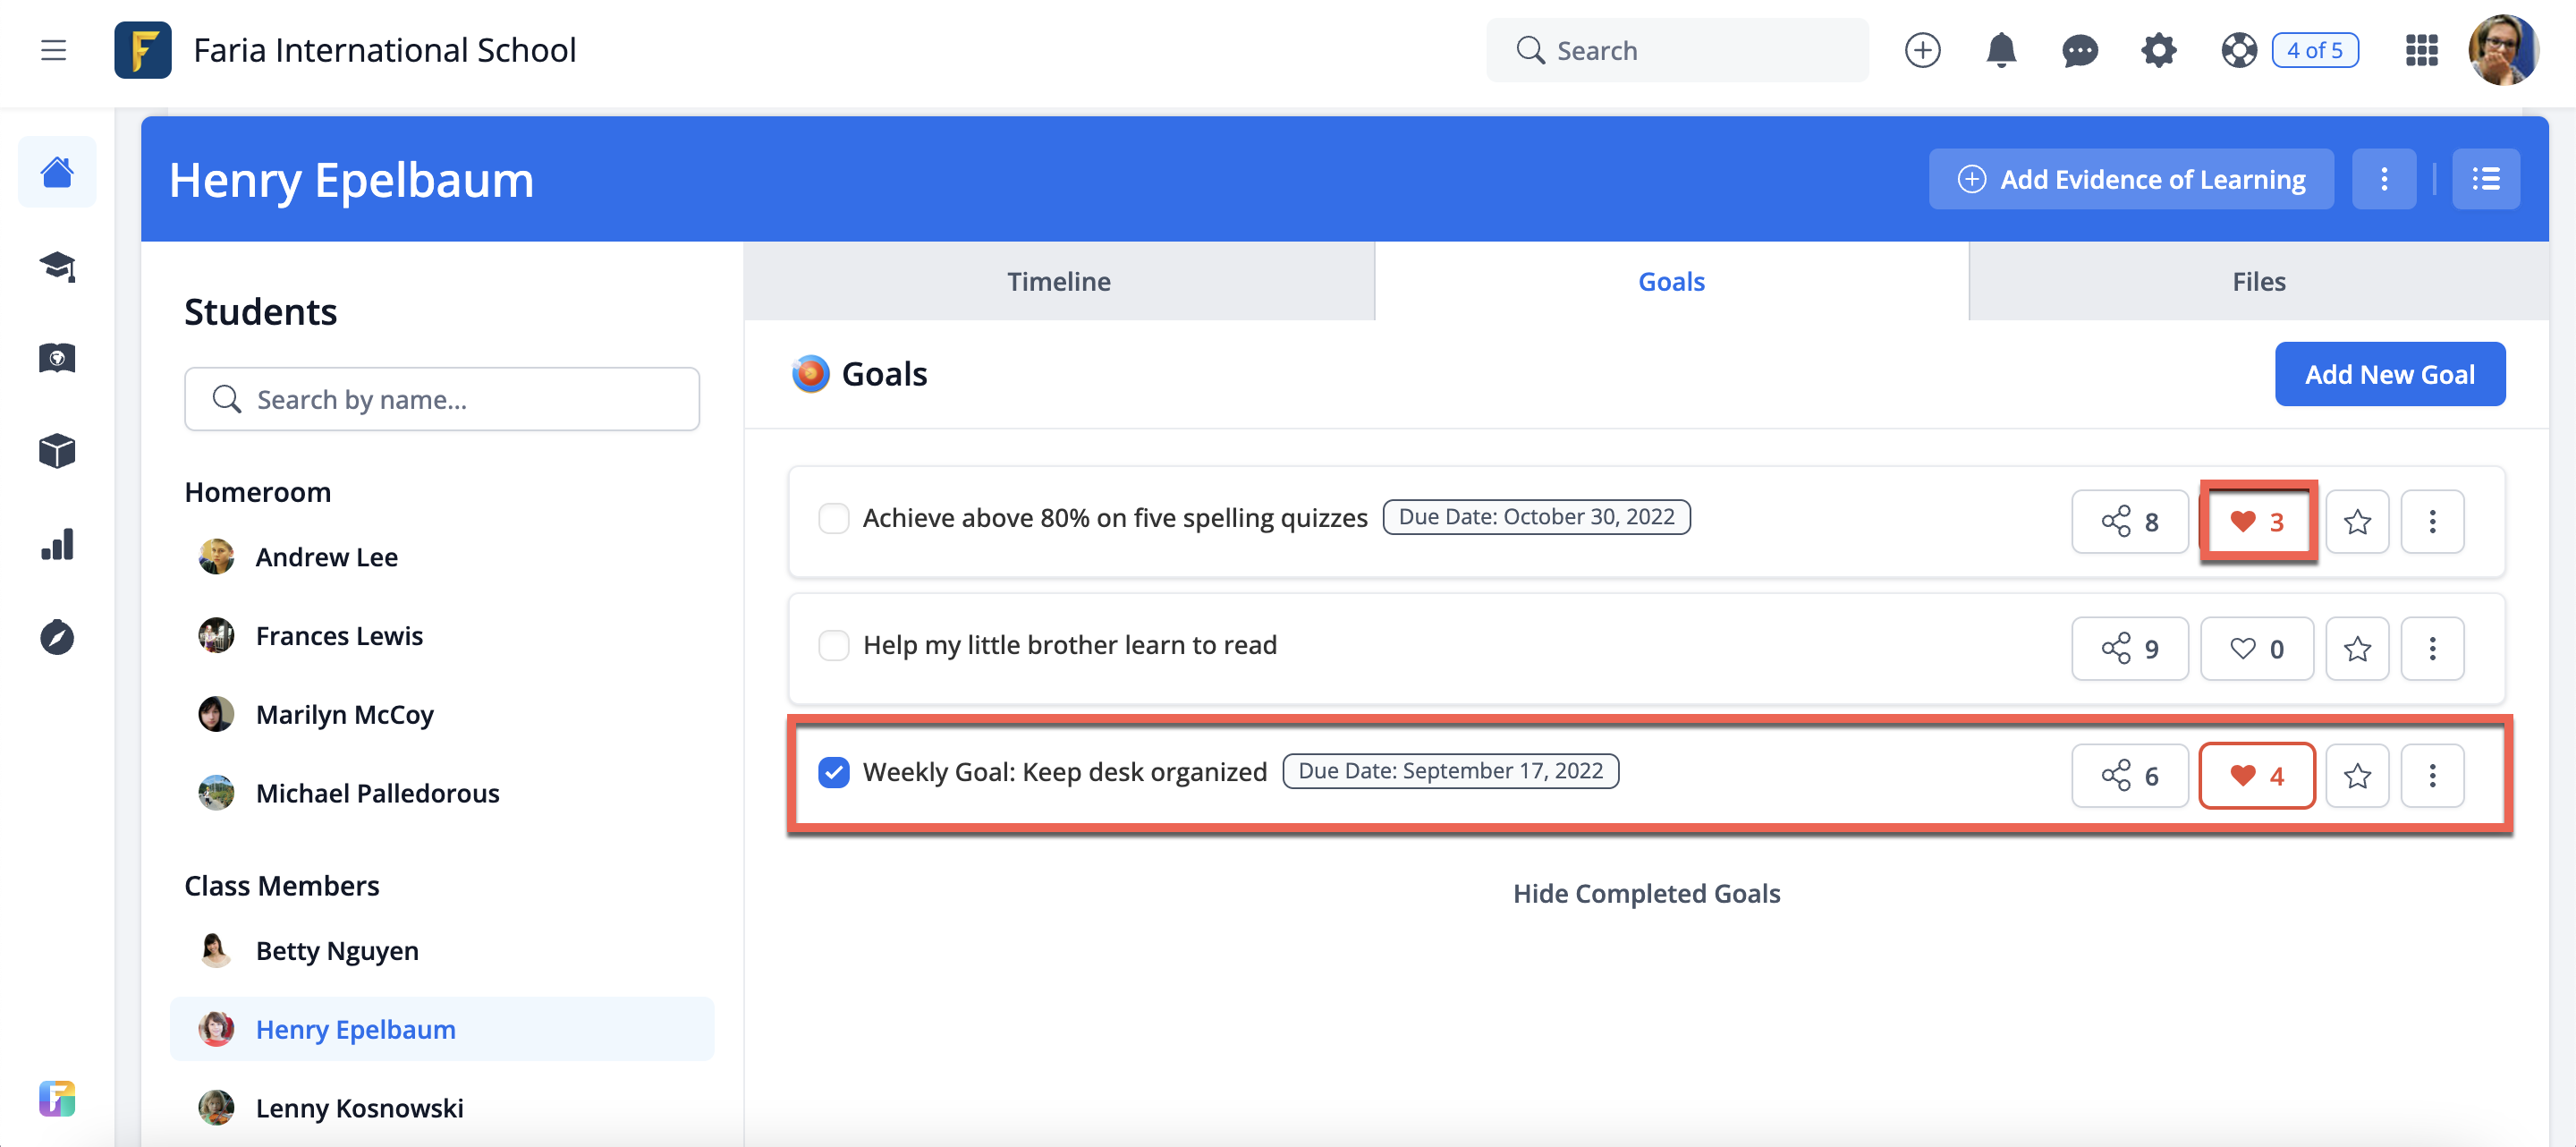2576x1147 pixels.
Task: Open more options for desk organized goal
Action: [x=2432, y=775]
